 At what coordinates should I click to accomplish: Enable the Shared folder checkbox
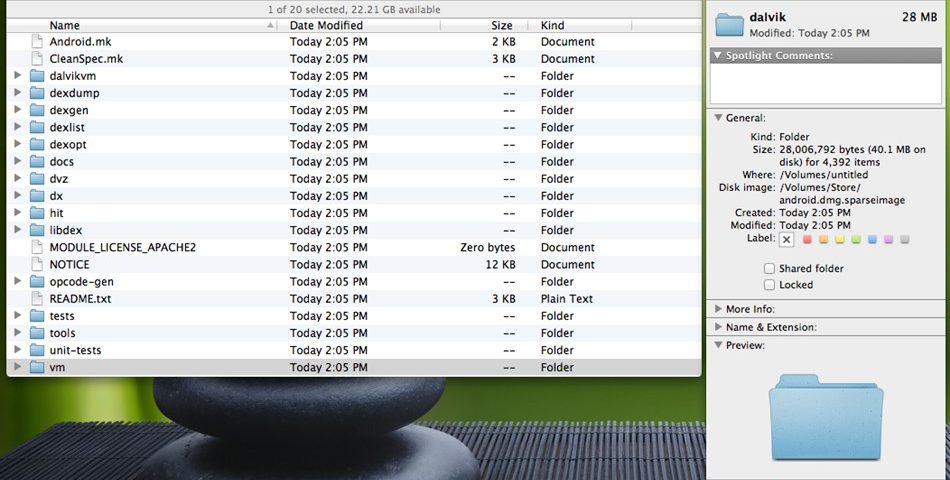769,268
